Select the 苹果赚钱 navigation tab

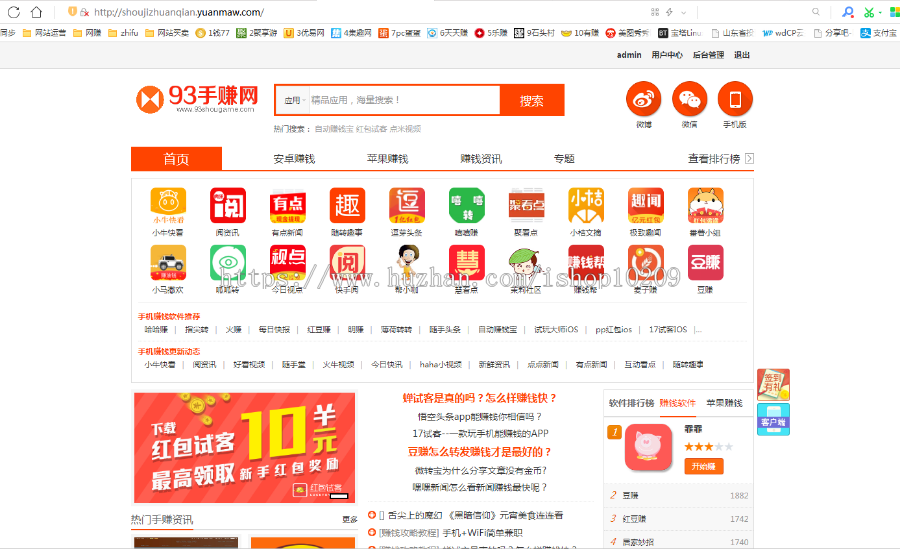pos(387,158)
